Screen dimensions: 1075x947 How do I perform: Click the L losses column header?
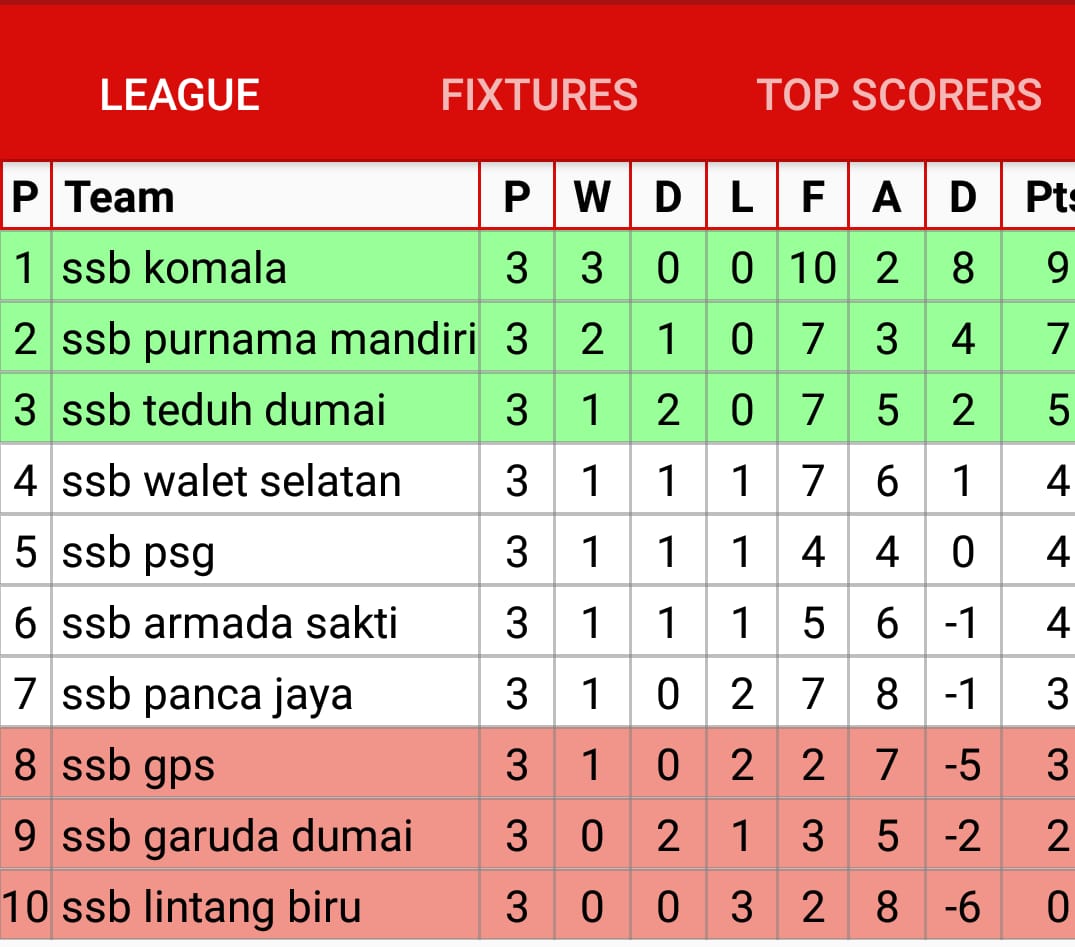coord(741,197)
